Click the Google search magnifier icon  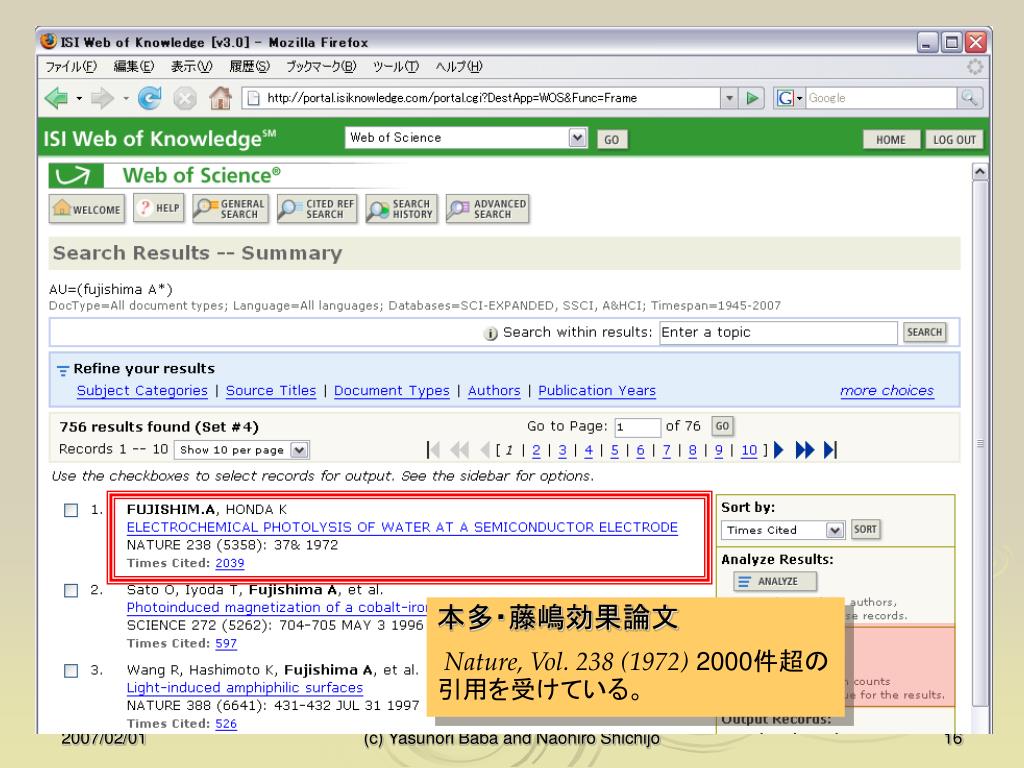[970, 98]
